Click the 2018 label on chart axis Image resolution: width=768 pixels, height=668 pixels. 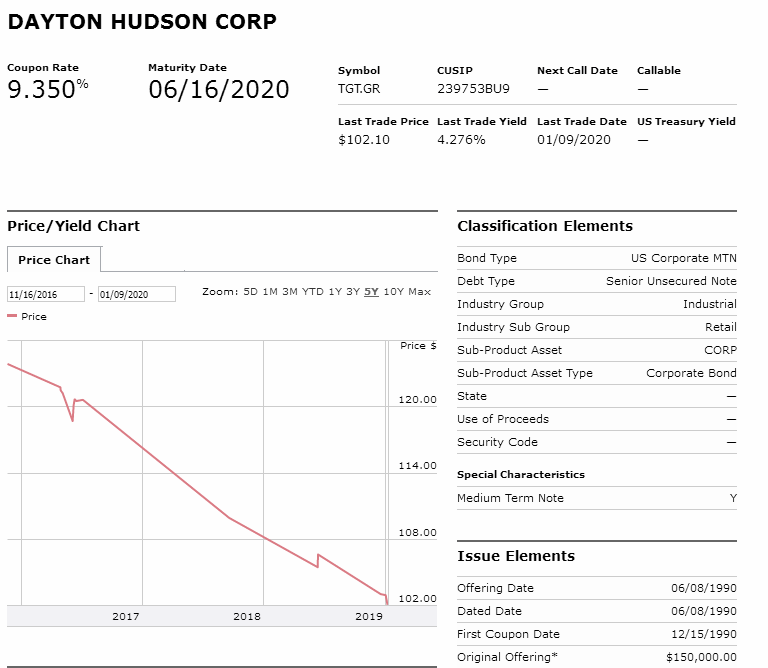coord(247,617)
